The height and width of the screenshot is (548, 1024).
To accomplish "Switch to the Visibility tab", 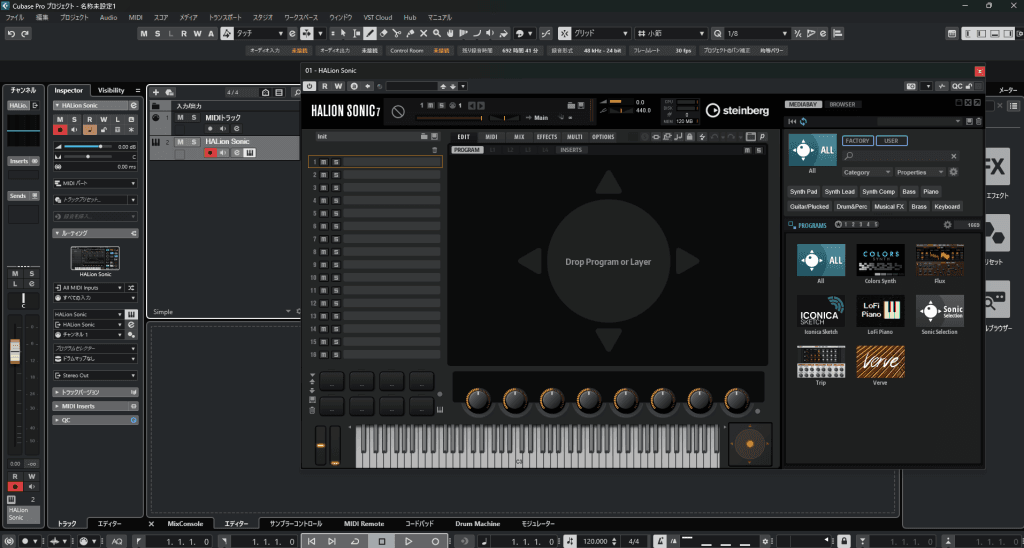I will [x=111, y=91].
